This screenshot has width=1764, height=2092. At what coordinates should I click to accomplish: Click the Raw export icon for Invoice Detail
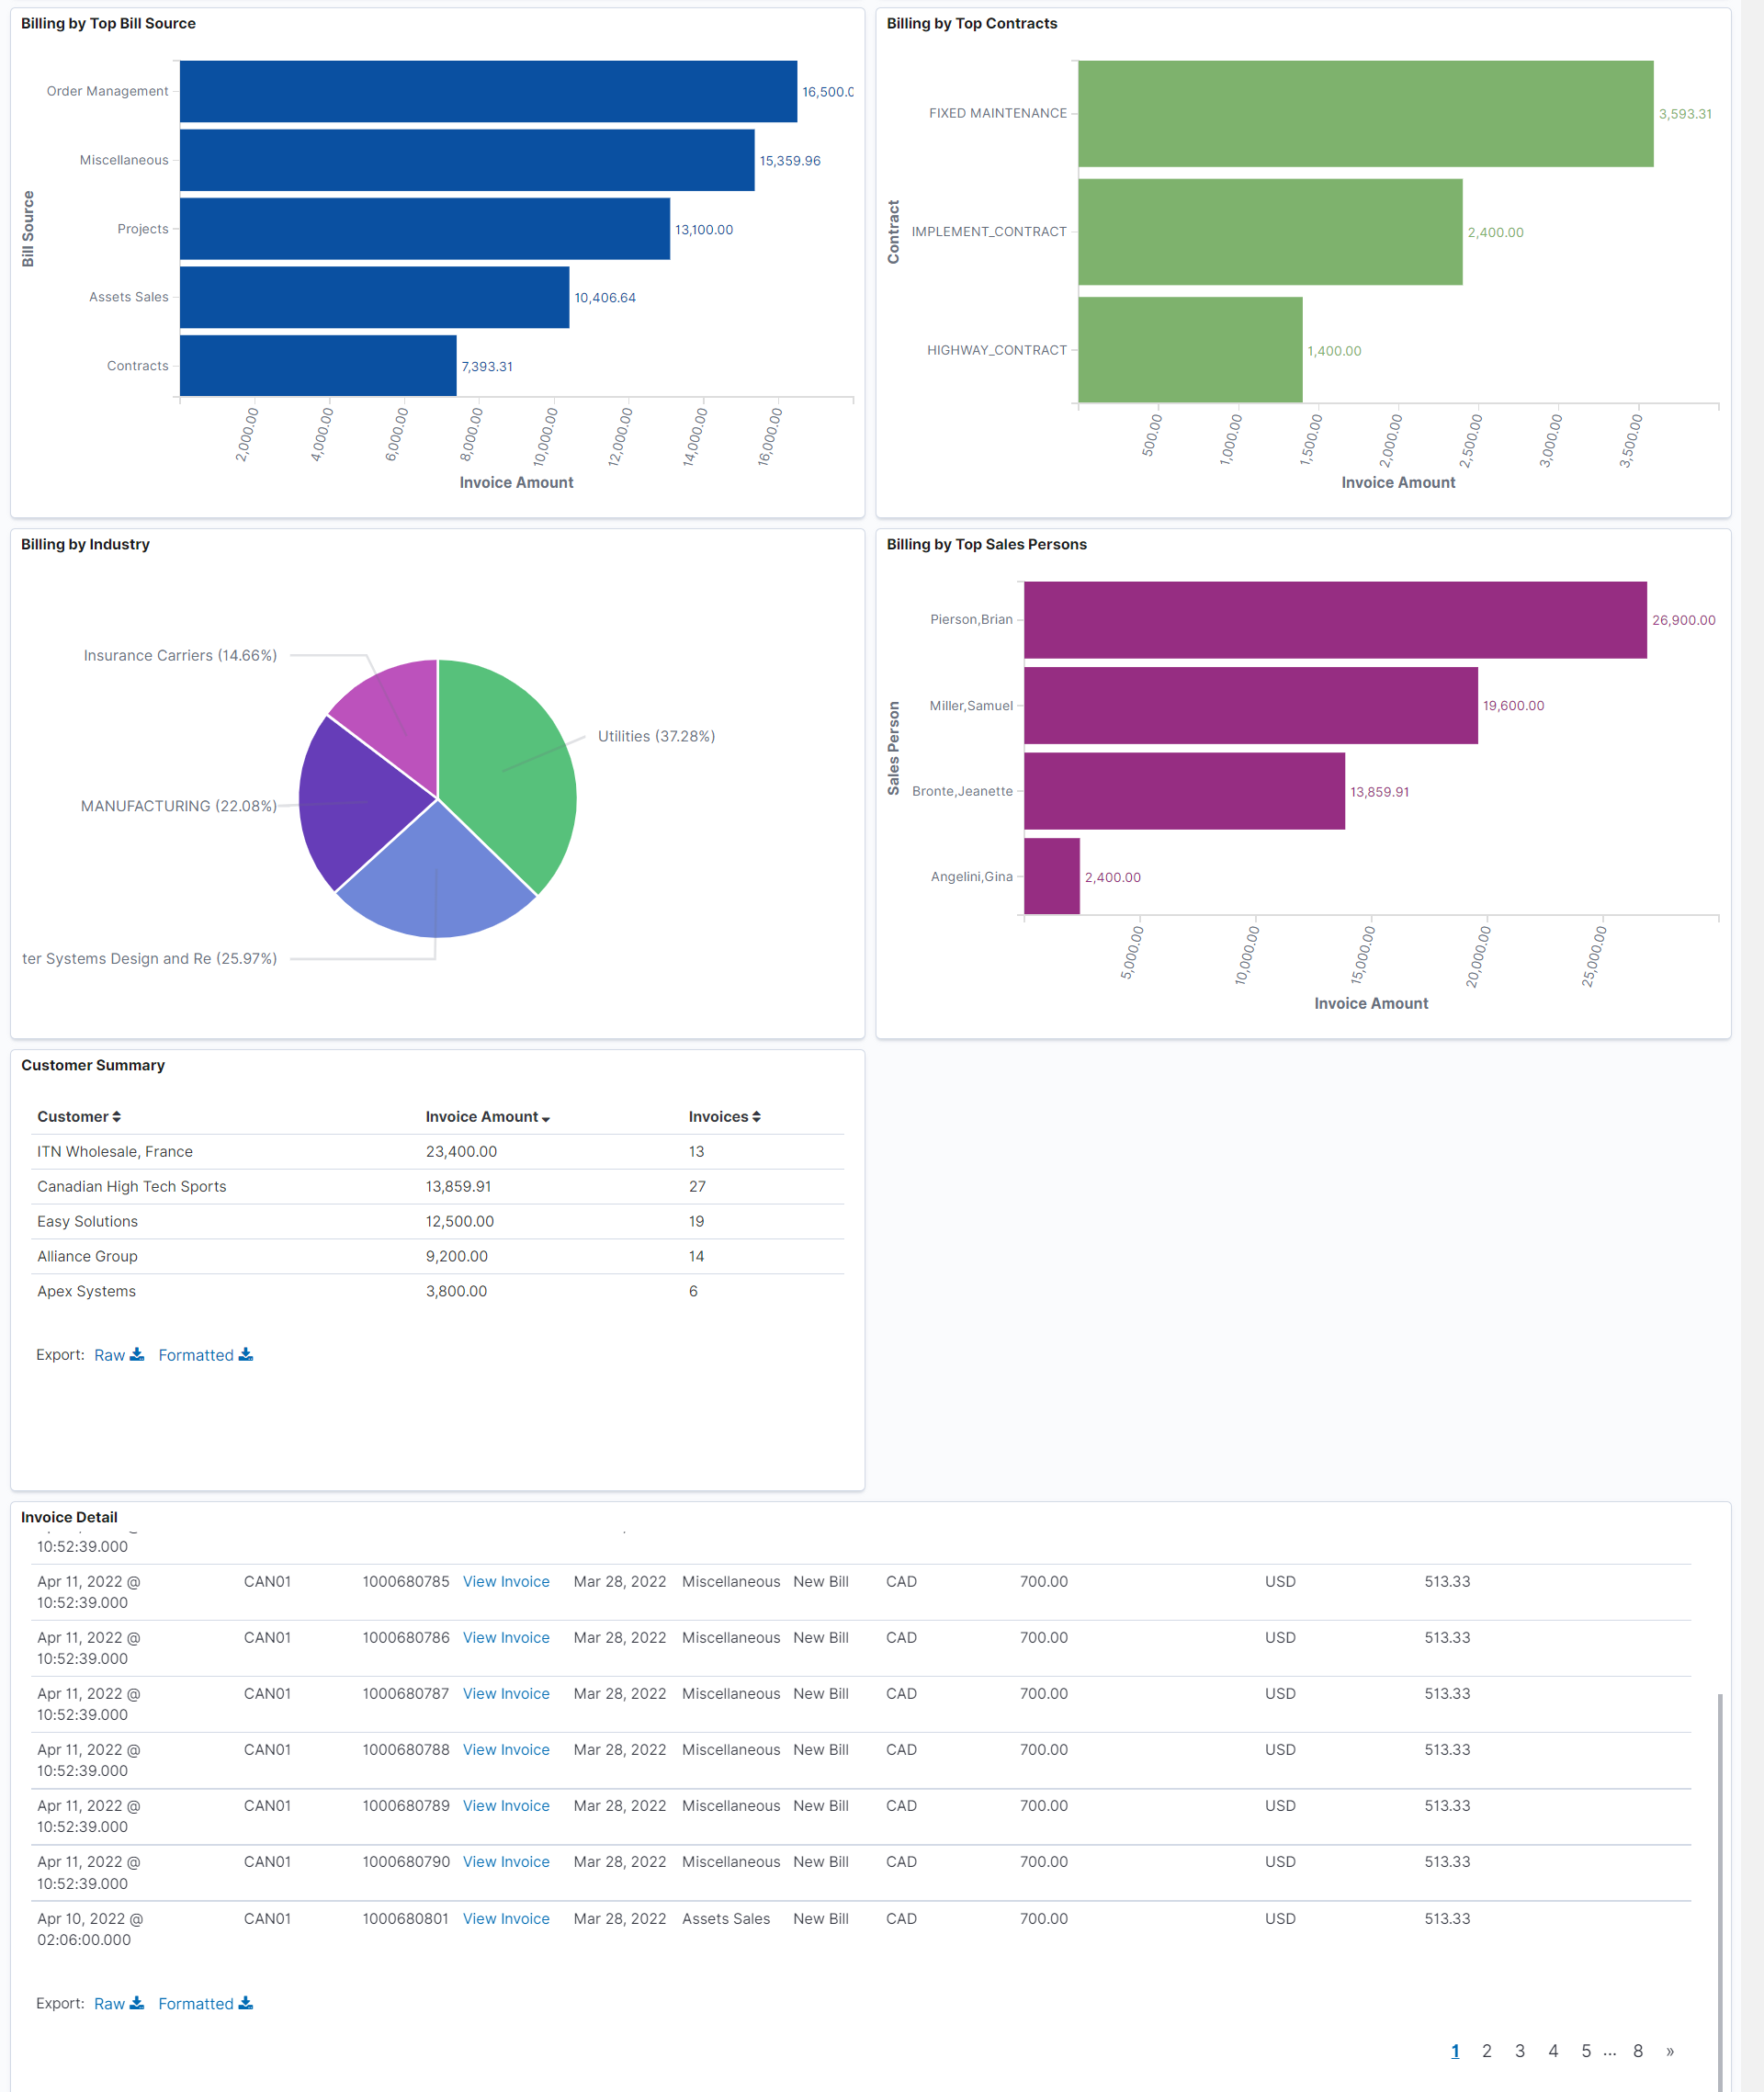pyautogui.click(x=138, y=2003)
